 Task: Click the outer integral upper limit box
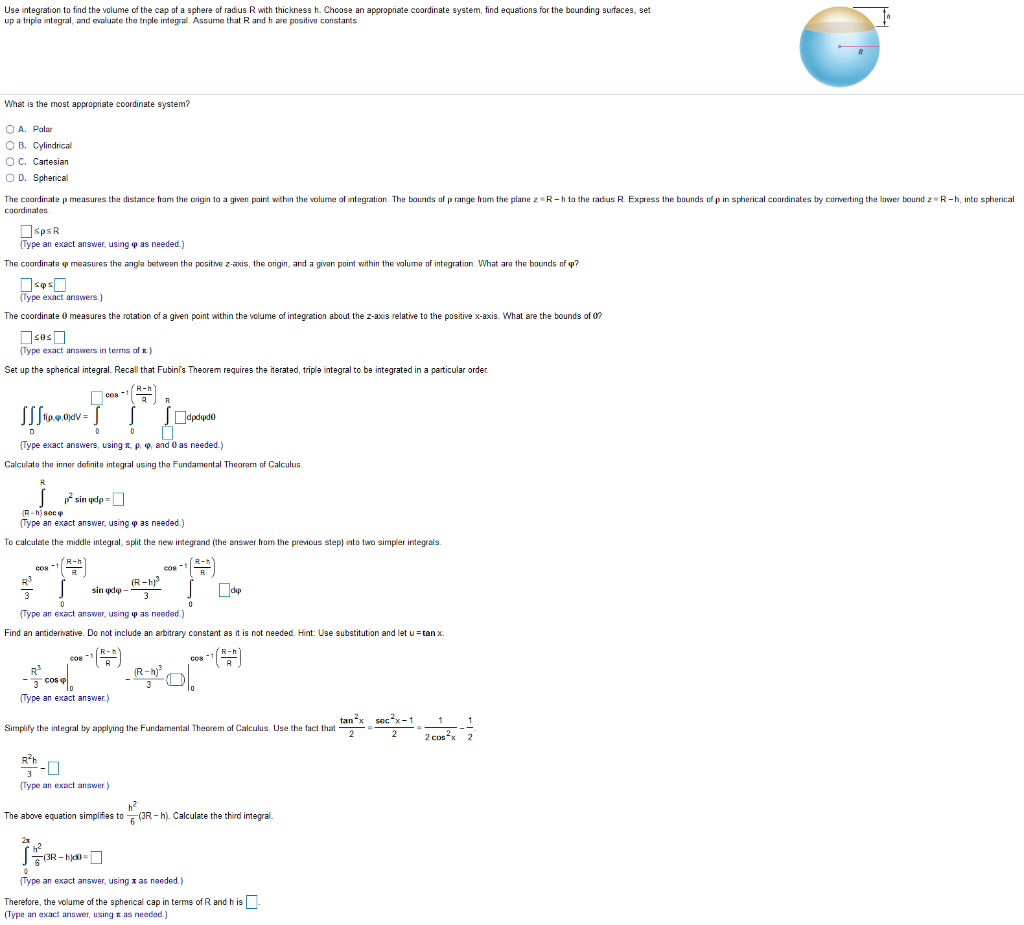(97, 398)
